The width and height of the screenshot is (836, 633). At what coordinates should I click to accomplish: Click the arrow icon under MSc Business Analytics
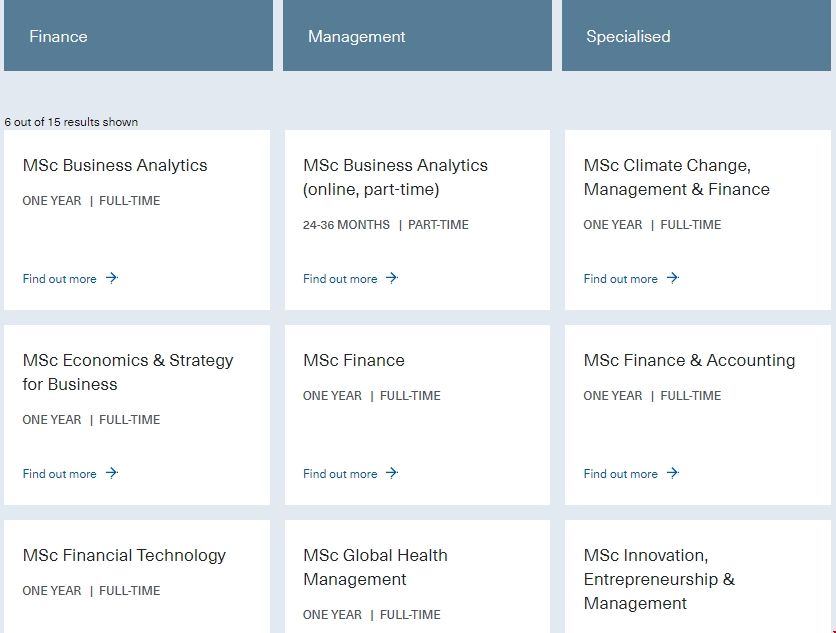112,278
